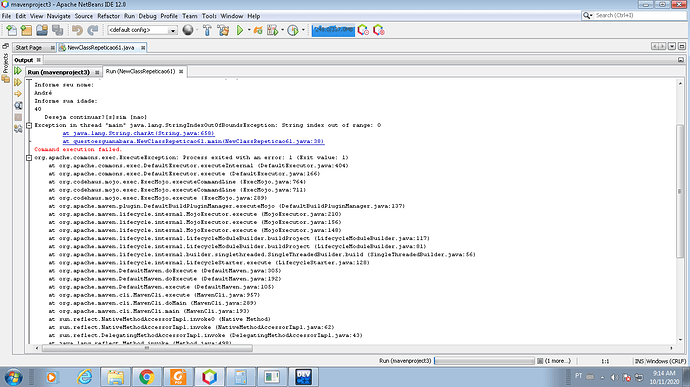The width and height of the screenshot is (690, 387).
Task: Open Google Chrome from the taskbar
Action: (x=147, y=377)
